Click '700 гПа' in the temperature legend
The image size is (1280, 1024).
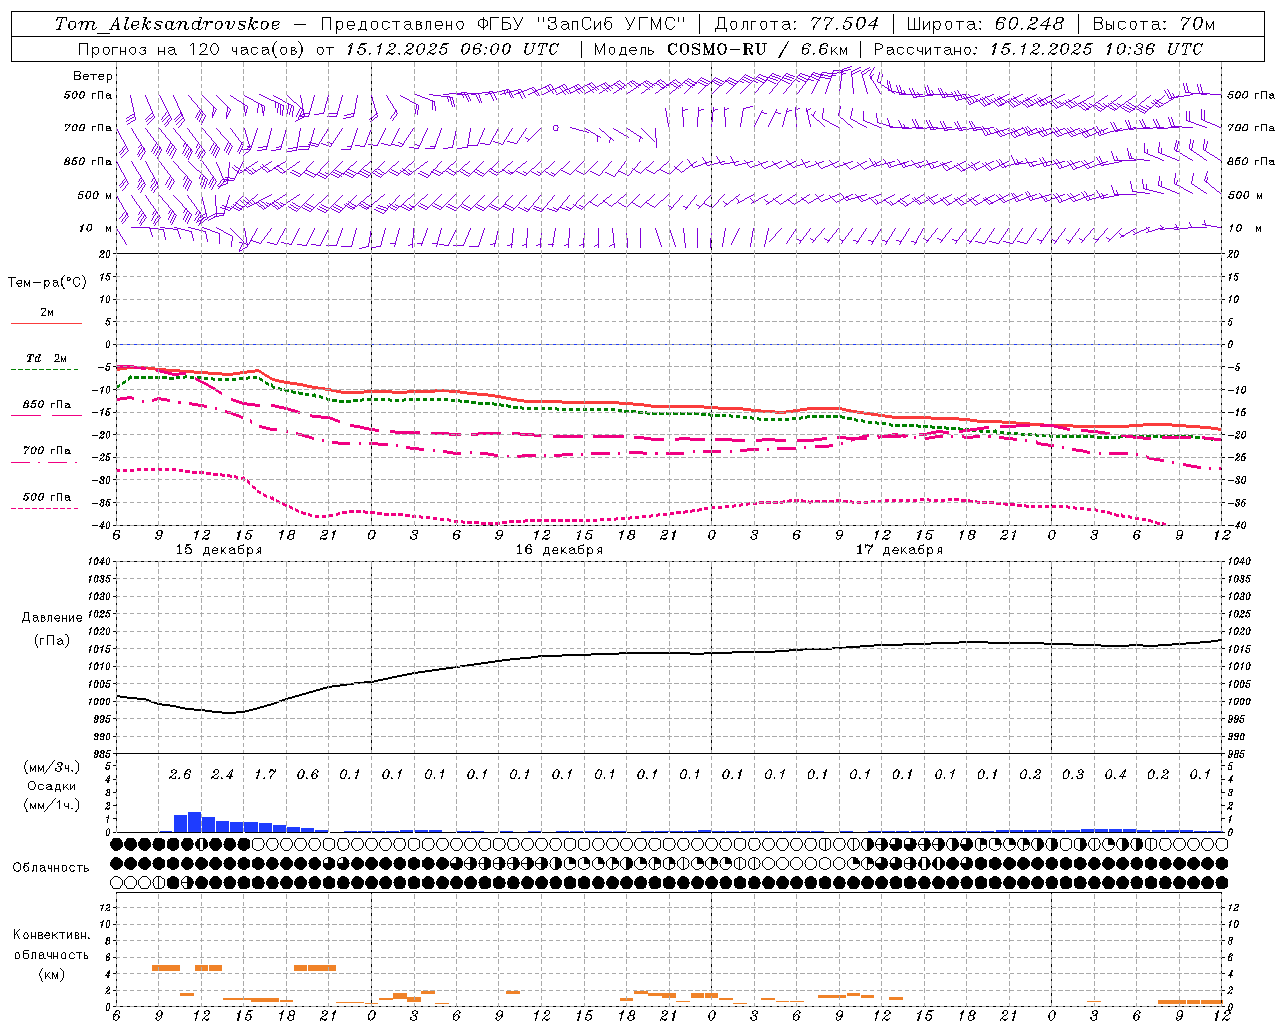click(x=47, y=451)
